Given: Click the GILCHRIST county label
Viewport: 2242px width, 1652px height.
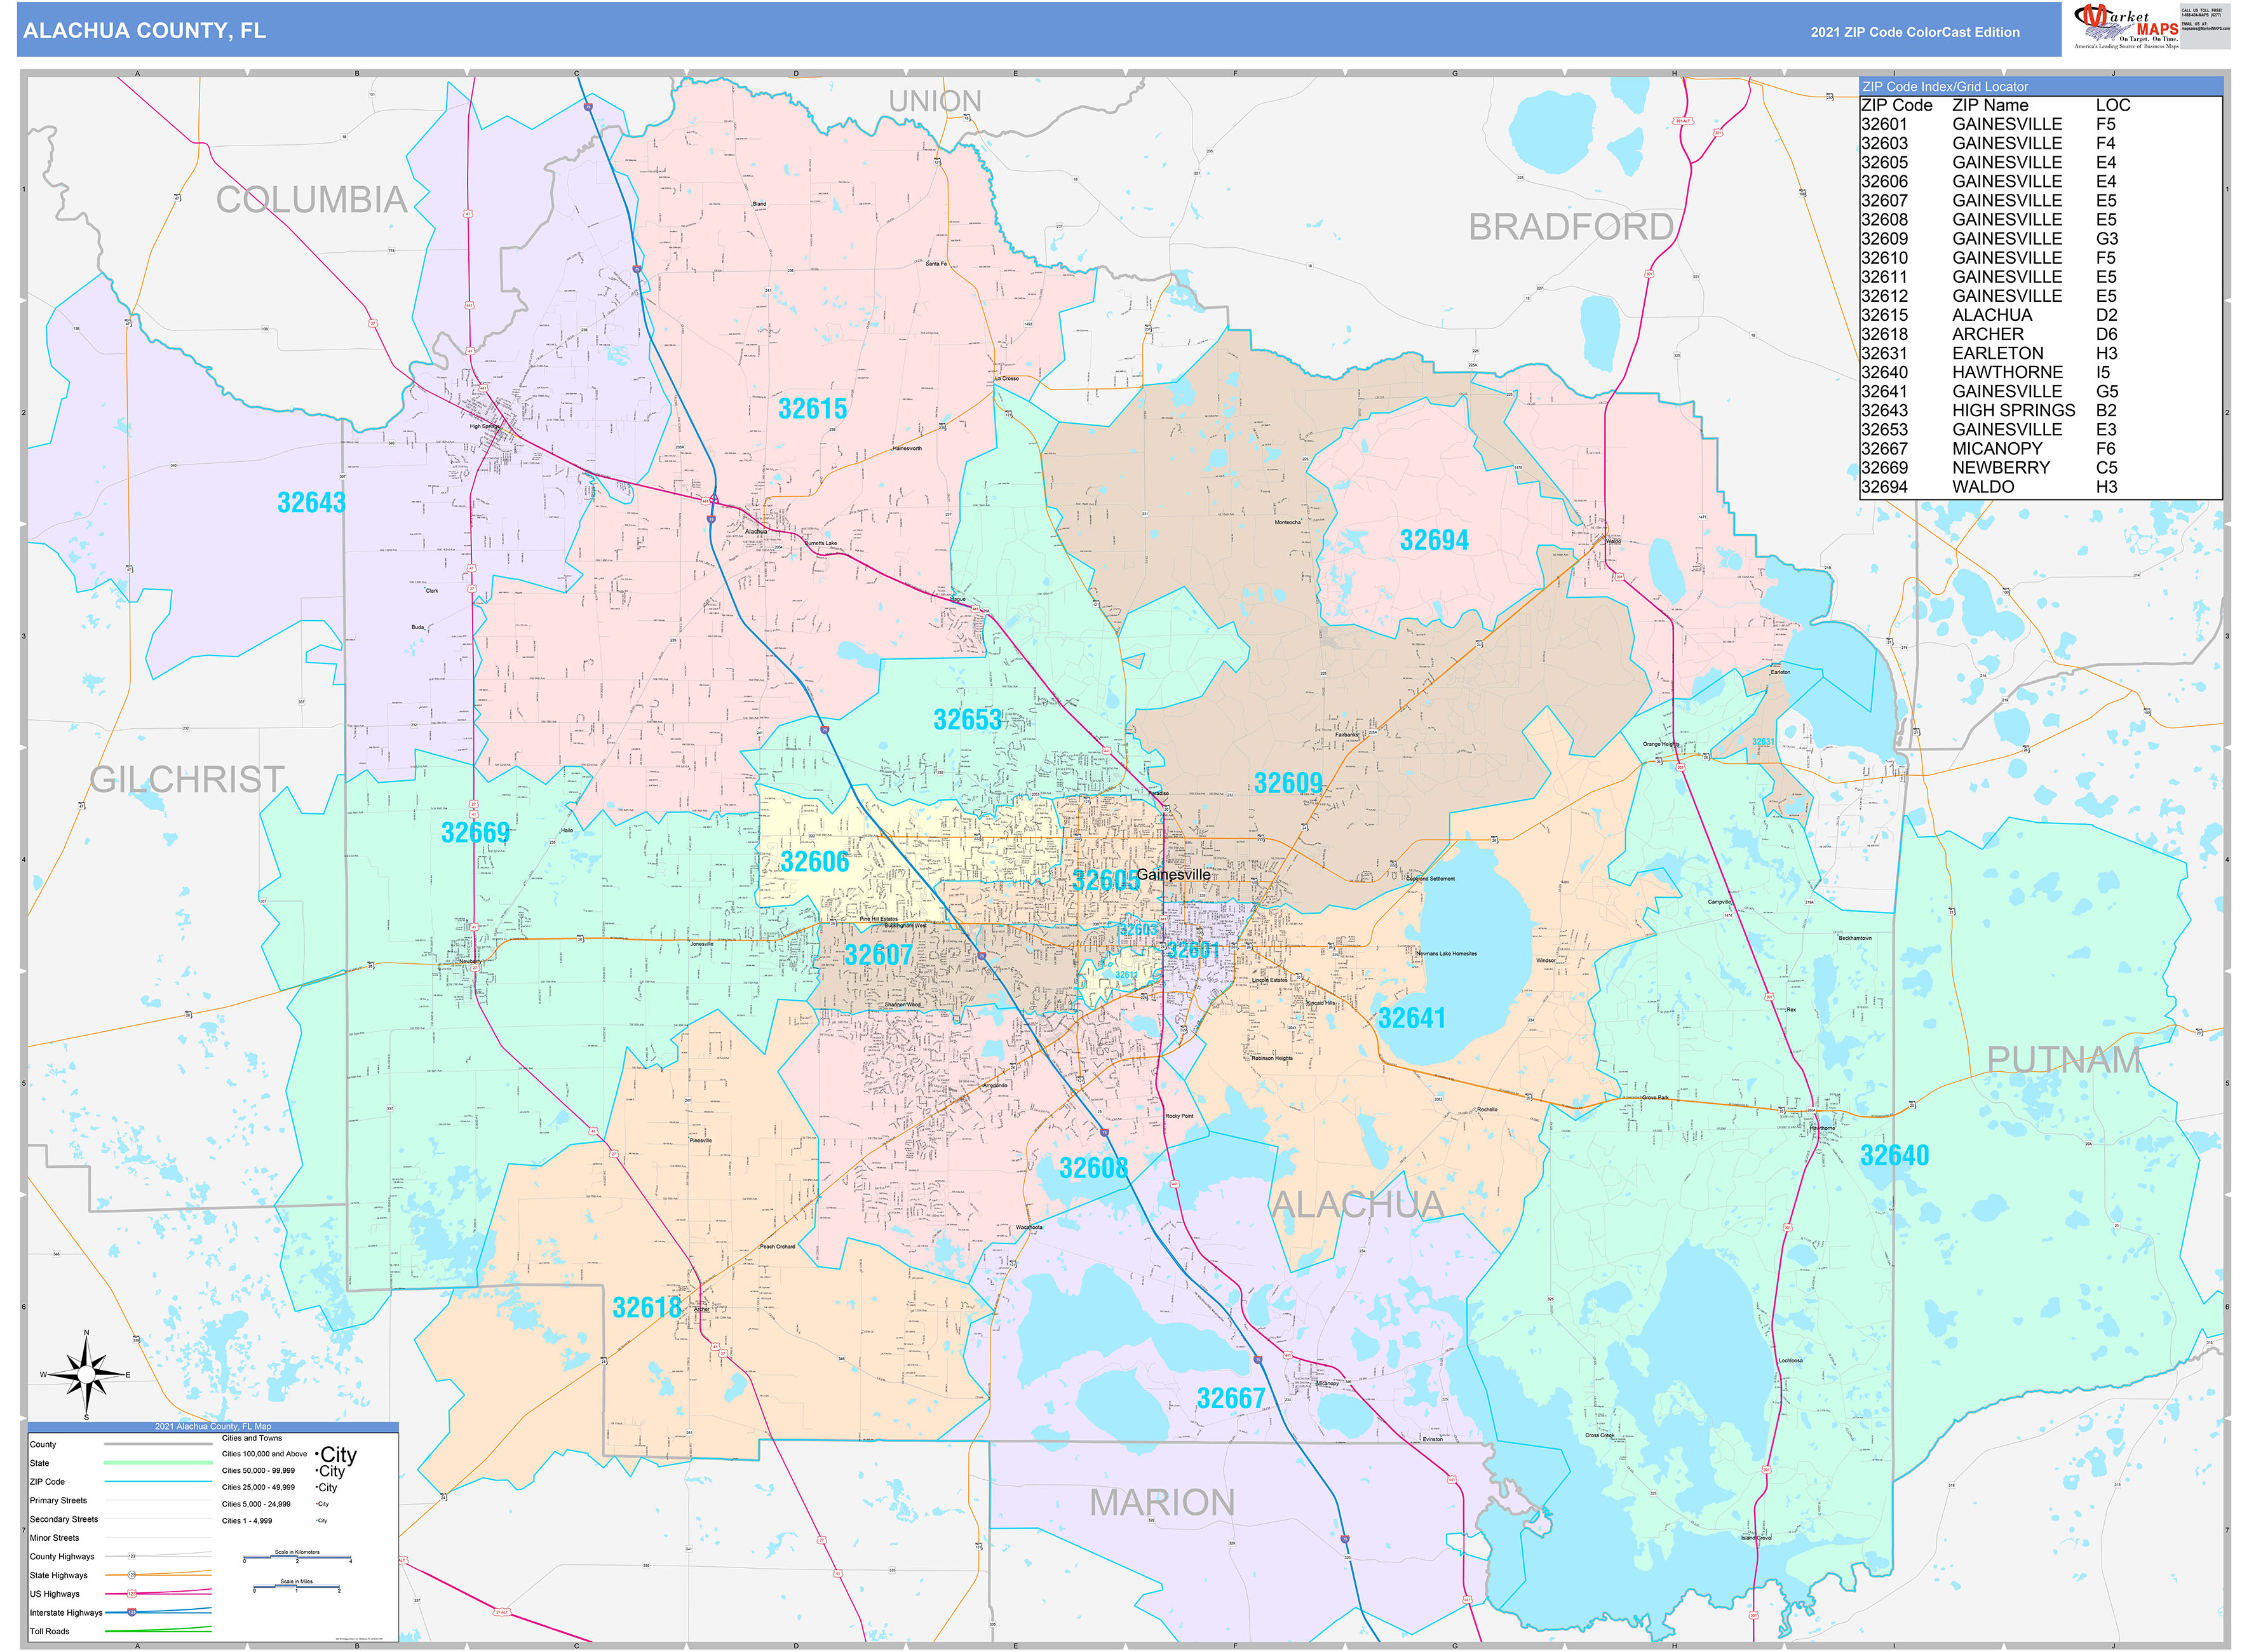Looking at the screenshot, I should [188, 779].
